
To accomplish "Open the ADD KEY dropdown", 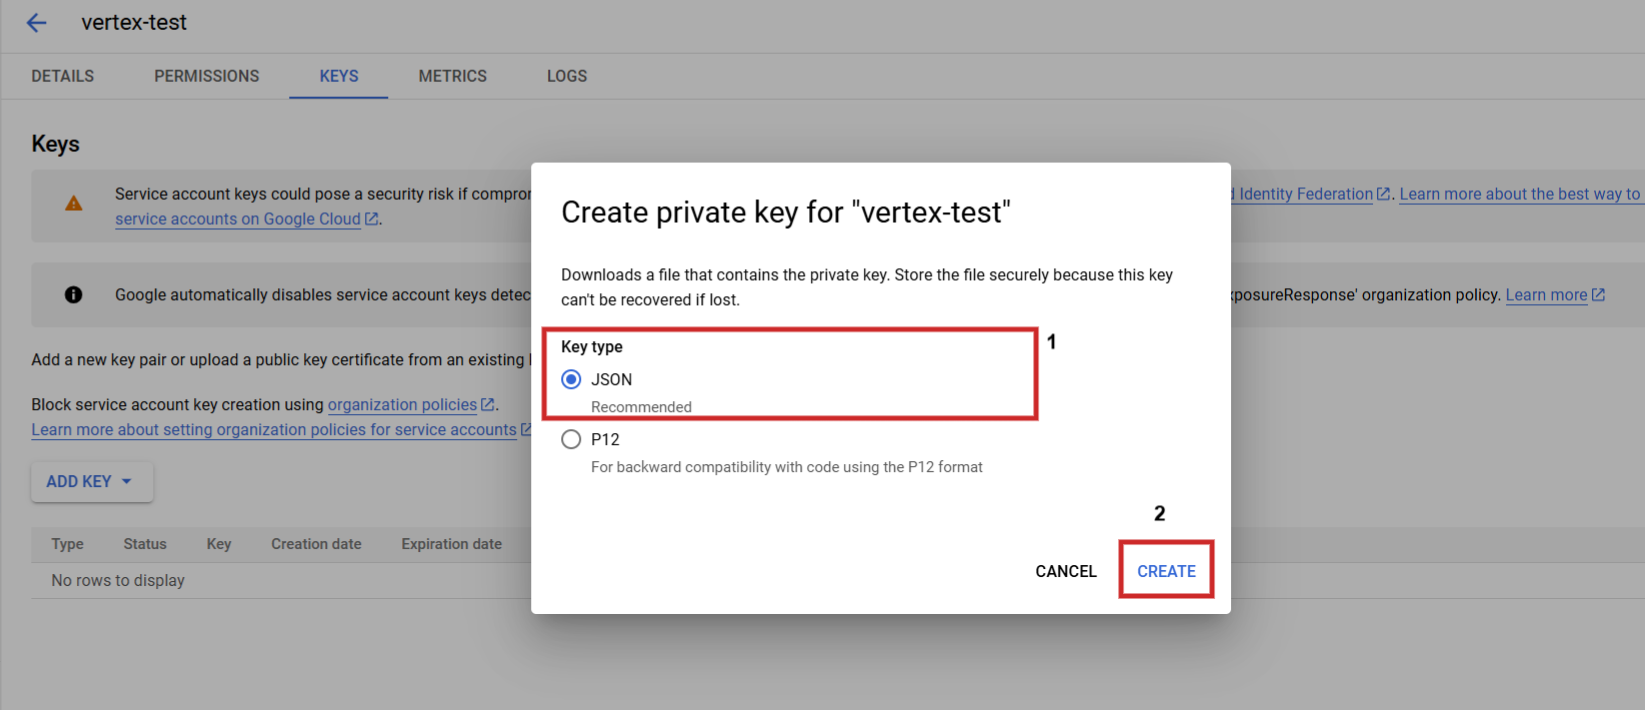I will (x=91, y=482).
